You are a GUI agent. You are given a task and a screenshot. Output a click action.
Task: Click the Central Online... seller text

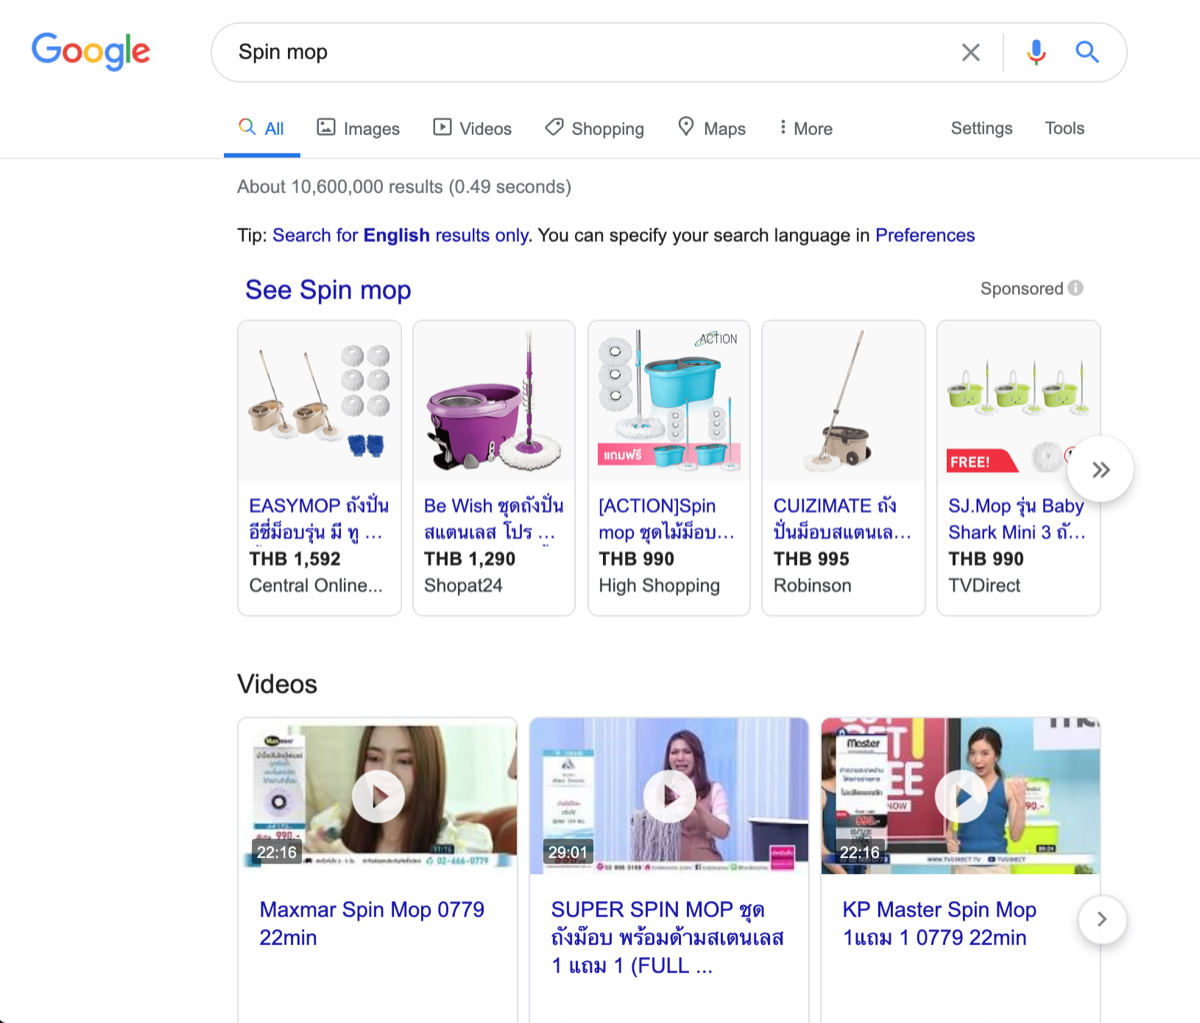pyautogui.click(x=316, y=586)
